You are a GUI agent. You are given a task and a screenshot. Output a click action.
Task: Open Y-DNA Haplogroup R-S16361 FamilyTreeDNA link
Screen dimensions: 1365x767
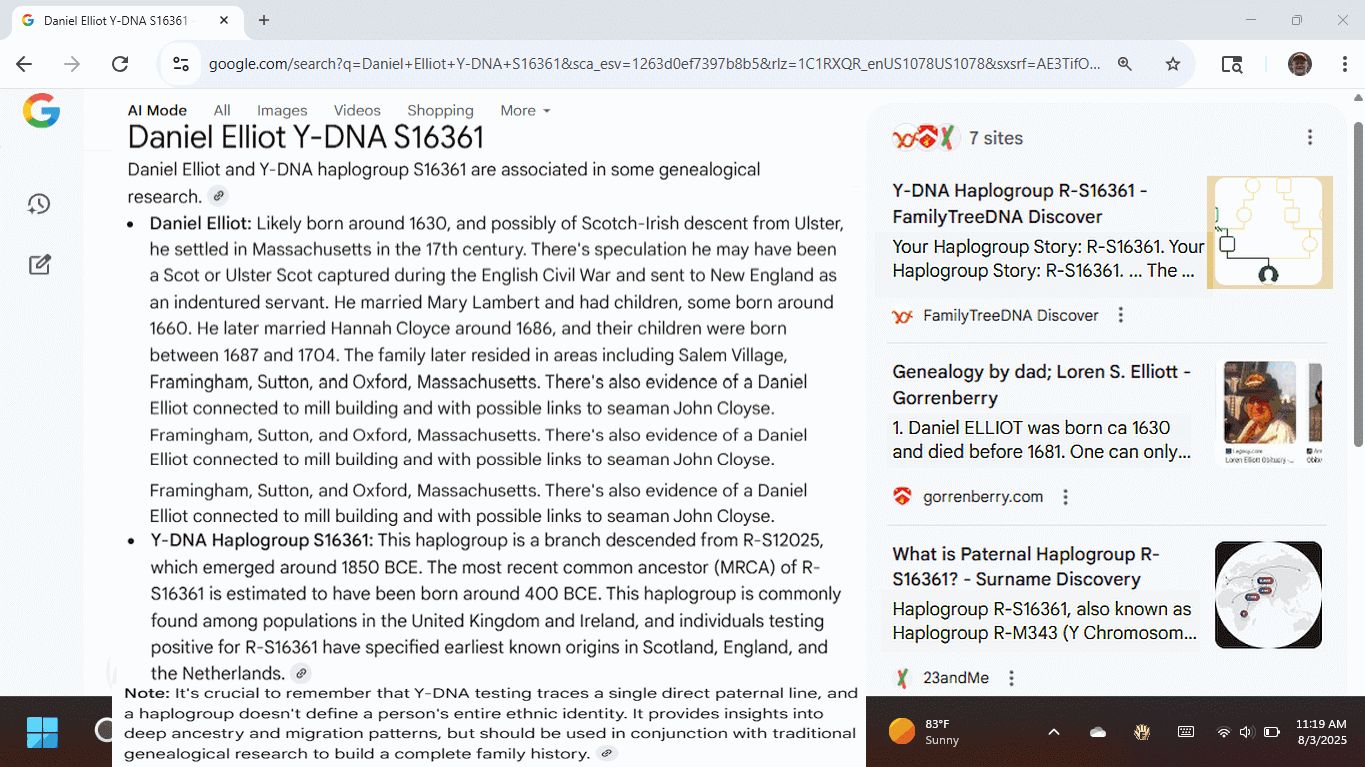[x=1019, y=203]
